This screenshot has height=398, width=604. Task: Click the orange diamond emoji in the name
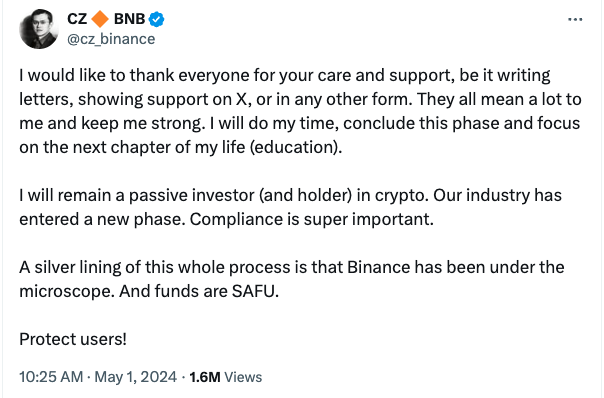[x=101, y=19]
